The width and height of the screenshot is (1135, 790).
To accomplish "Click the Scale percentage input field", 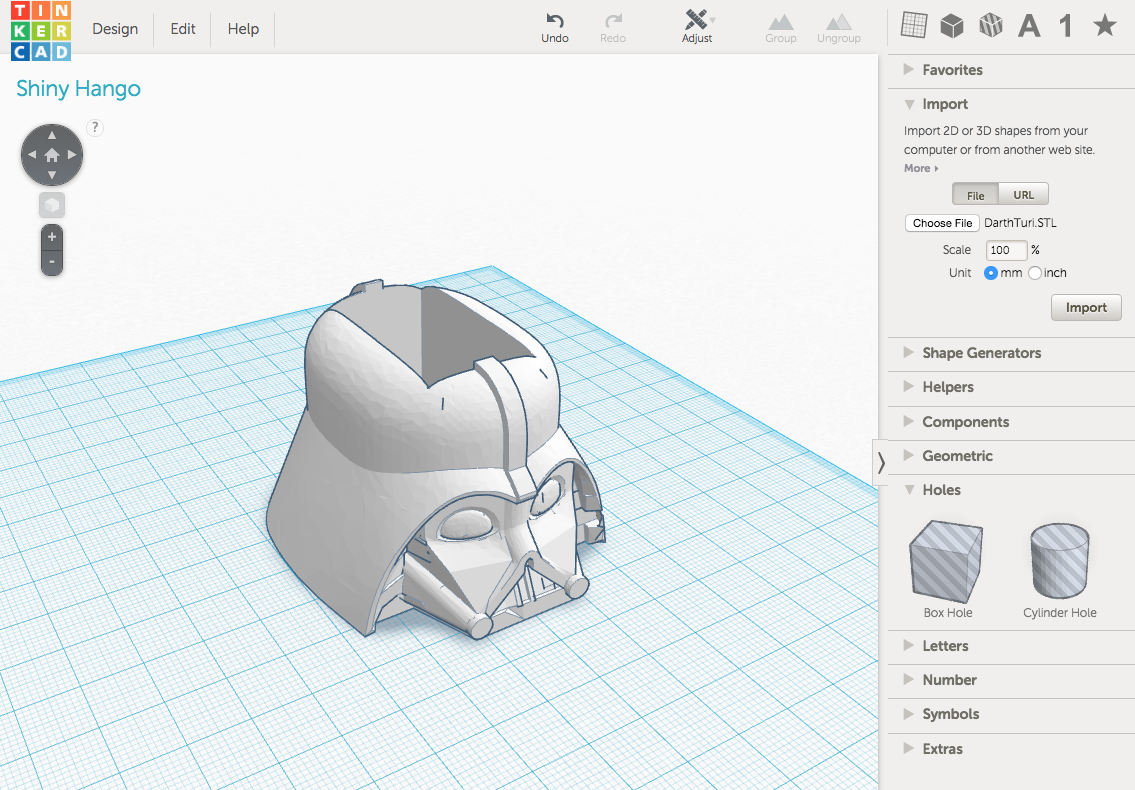I will pos(1006,250).
